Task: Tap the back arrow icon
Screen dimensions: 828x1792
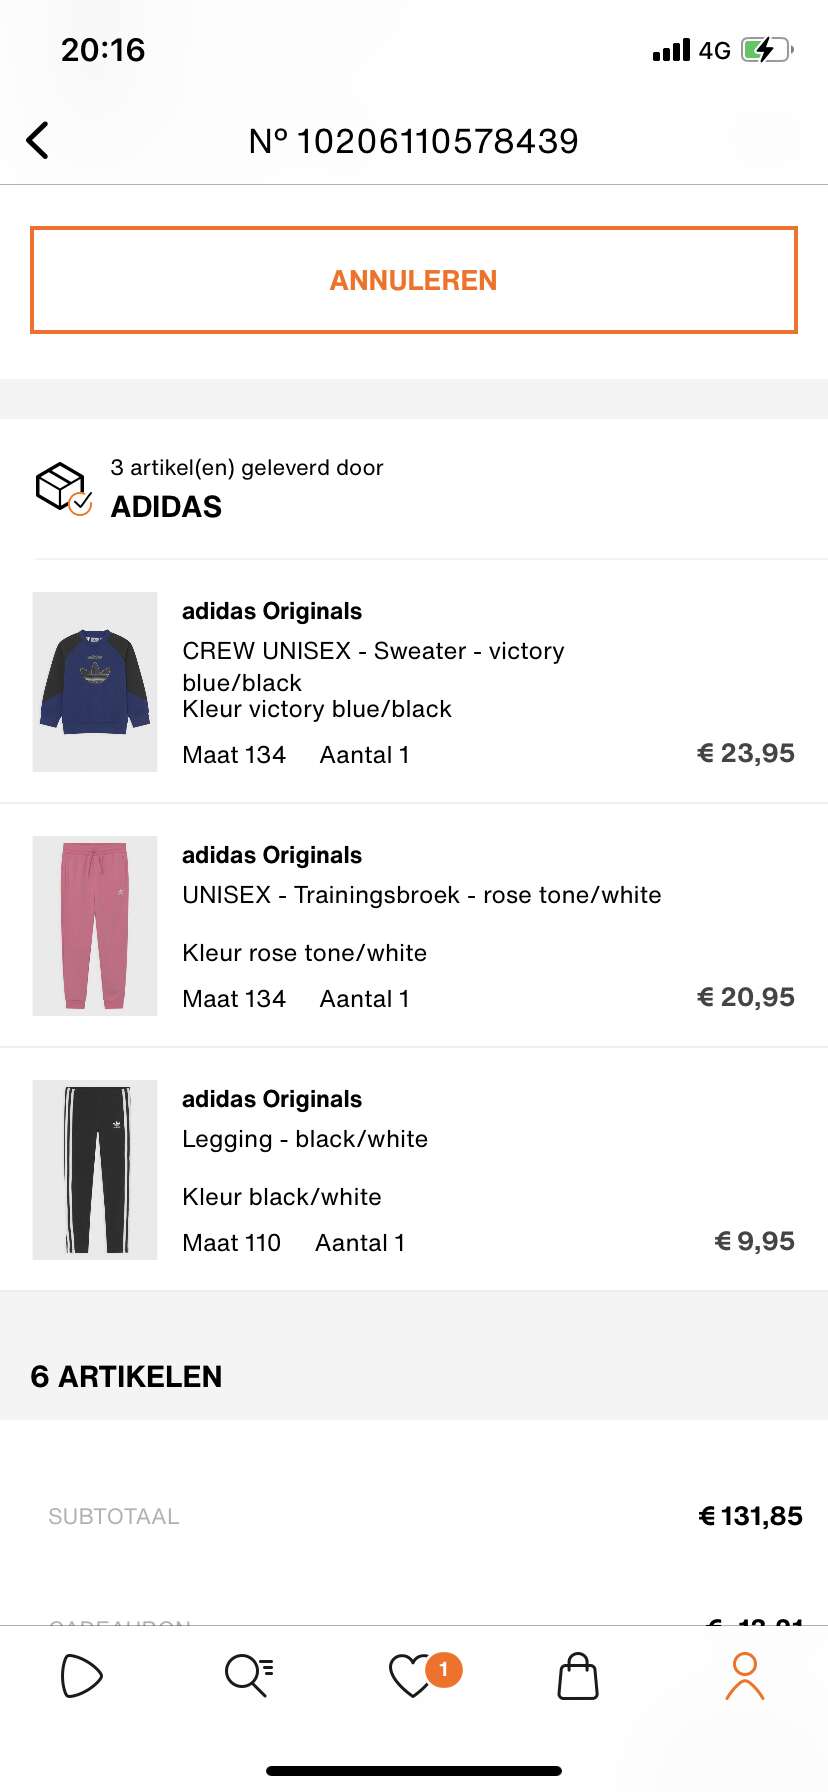Action: (38, 141)
